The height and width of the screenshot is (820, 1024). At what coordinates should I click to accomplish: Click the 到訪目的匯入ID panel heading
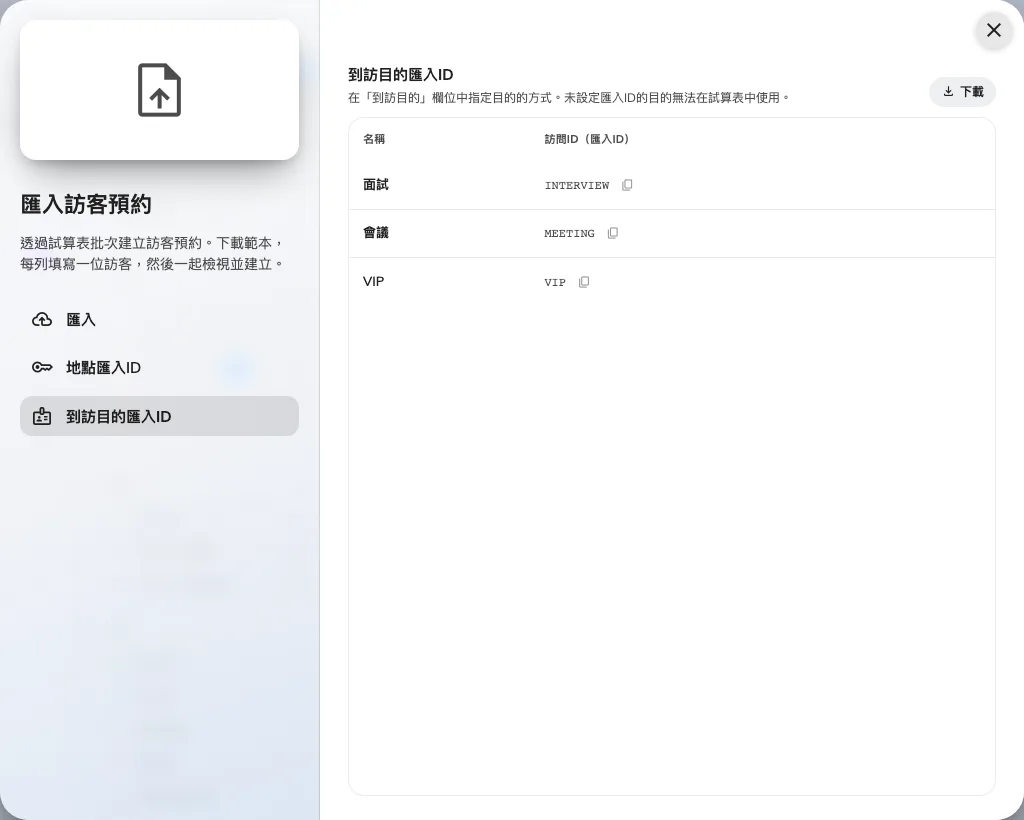[400, 74]
